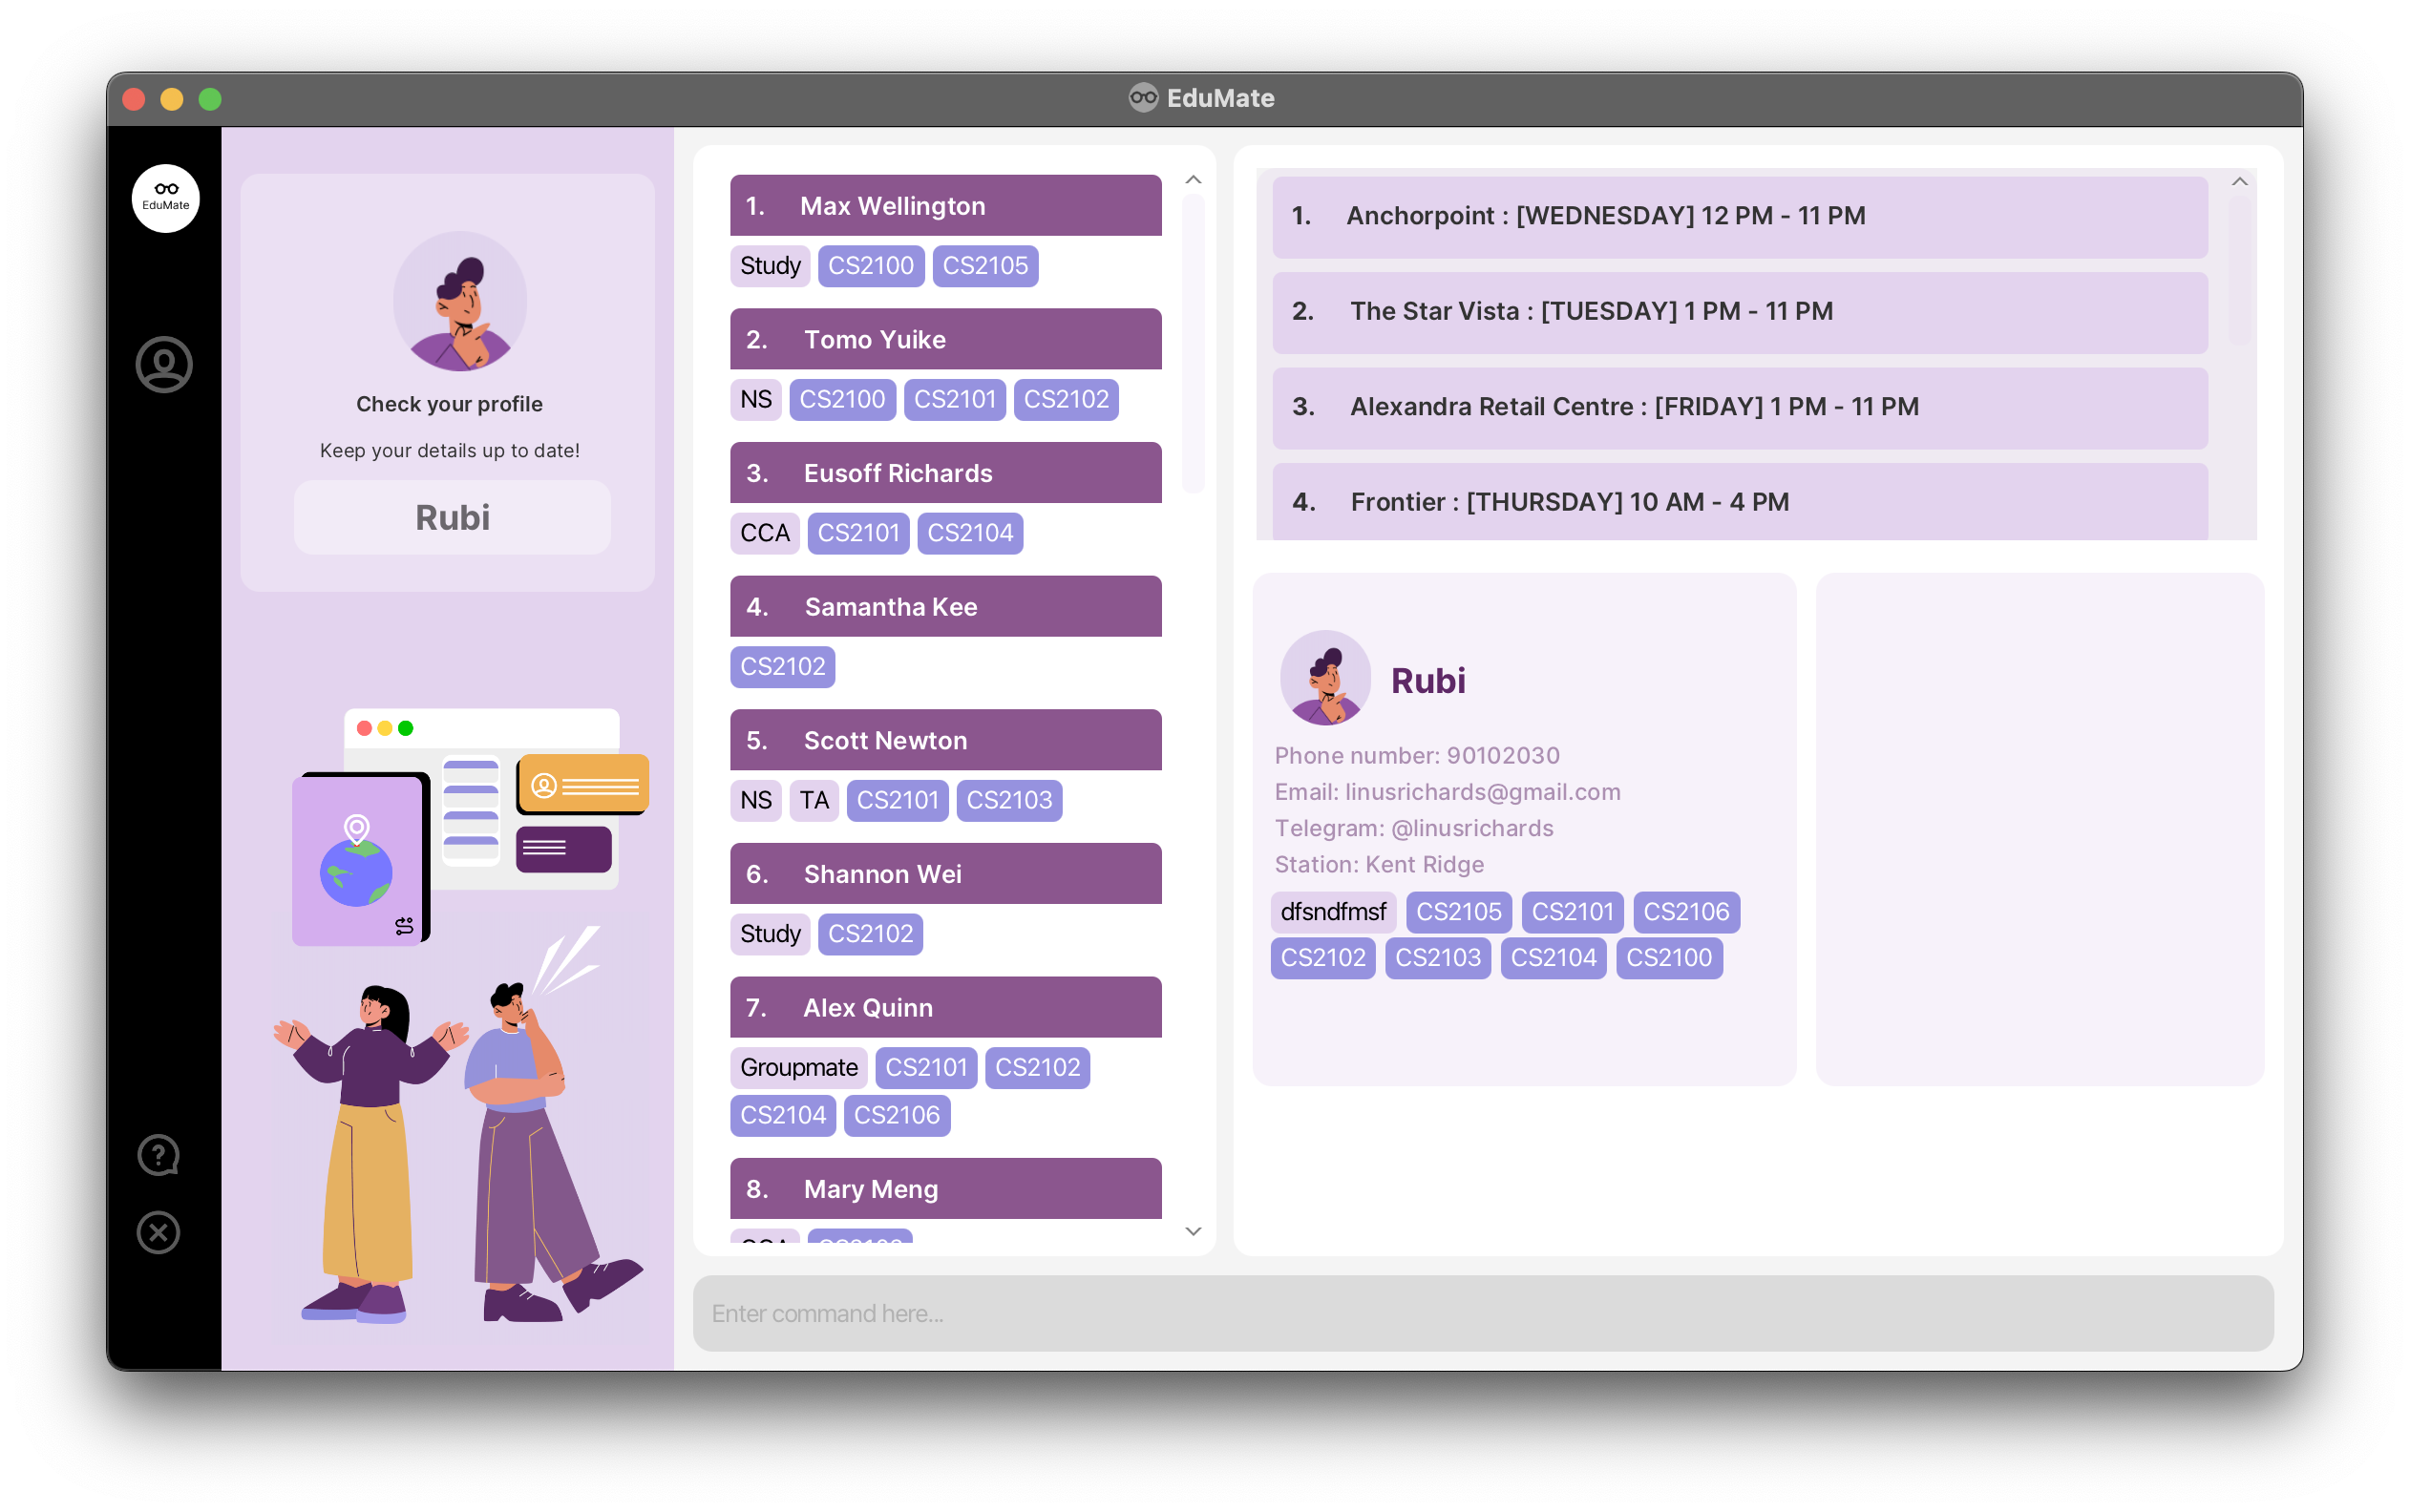This screenshot has height=1512, width=2410.
Task: Click the Groupmate tag under Alex Quinn
Action: coord(798,1067)
